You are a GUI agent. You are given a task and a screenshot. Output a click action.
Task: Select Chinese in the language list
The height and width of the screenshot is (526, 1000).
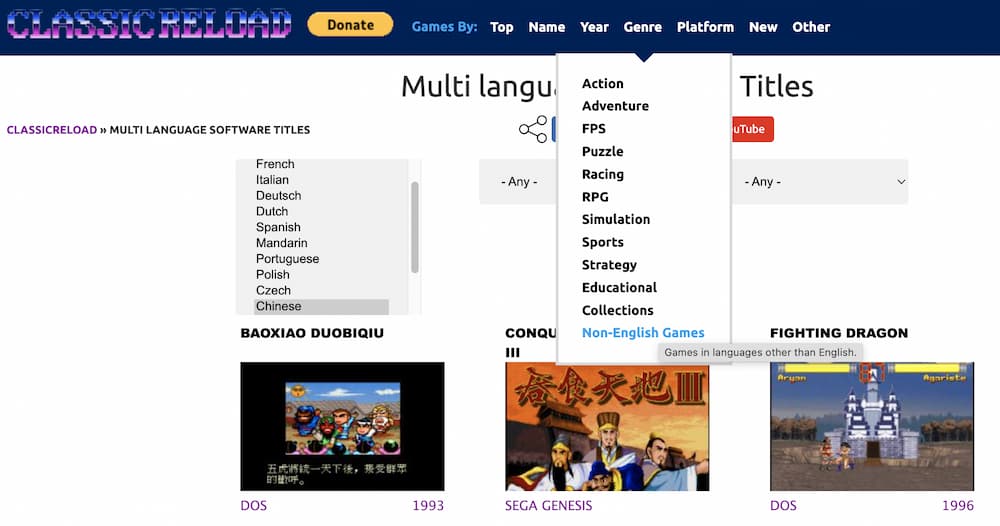tap(321, 306)
